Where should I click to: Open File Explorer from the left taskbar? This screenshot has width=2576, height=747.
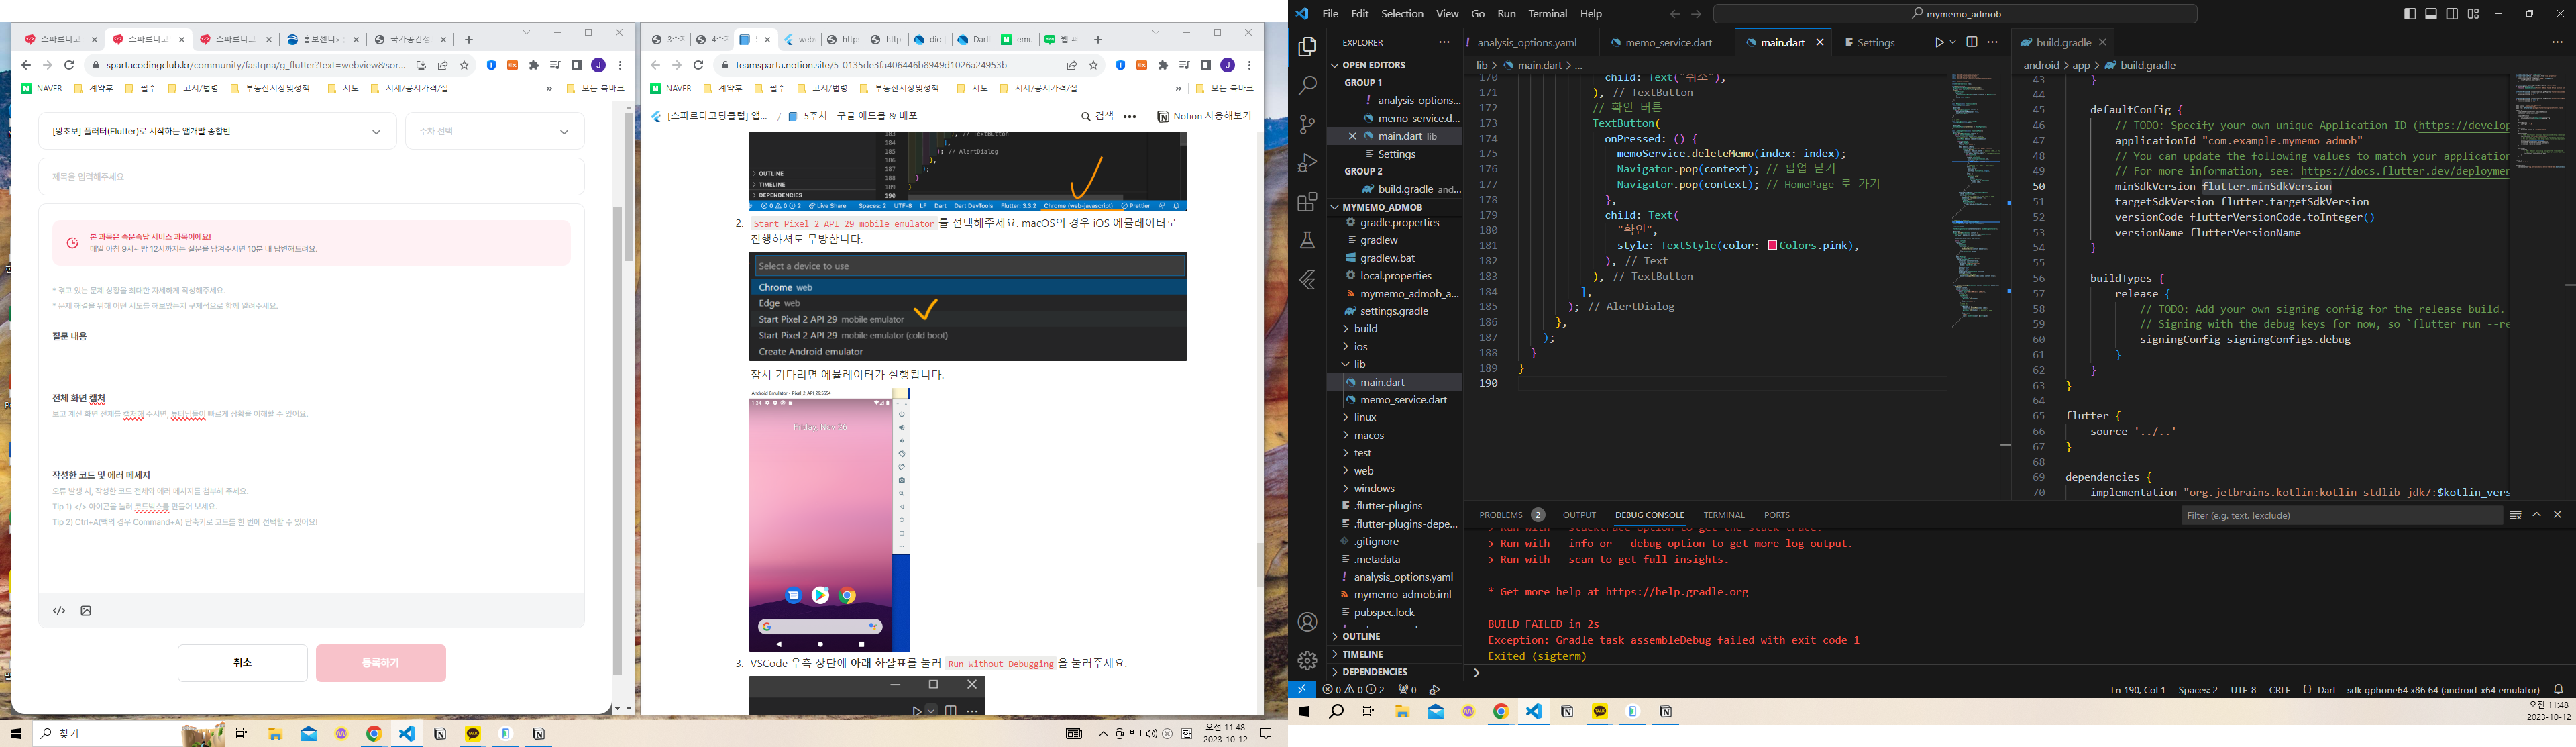[x=275, y=734]
